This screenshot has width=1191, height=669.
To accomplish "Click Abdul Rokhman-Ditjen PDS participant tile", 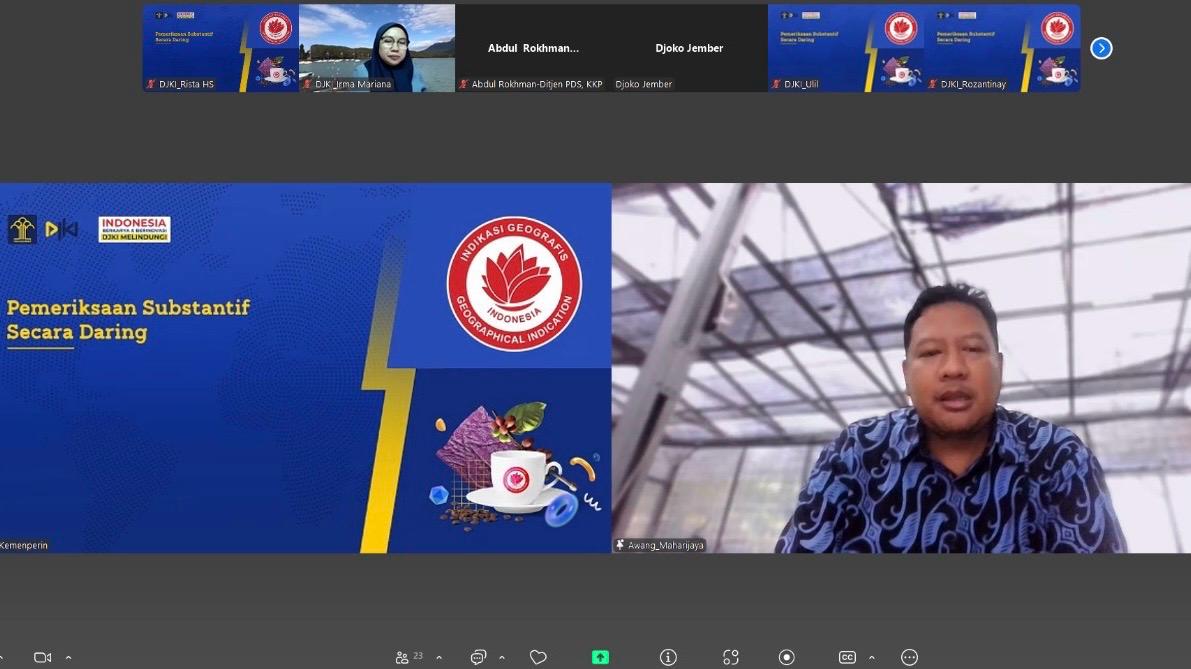I will coord(533,47).
